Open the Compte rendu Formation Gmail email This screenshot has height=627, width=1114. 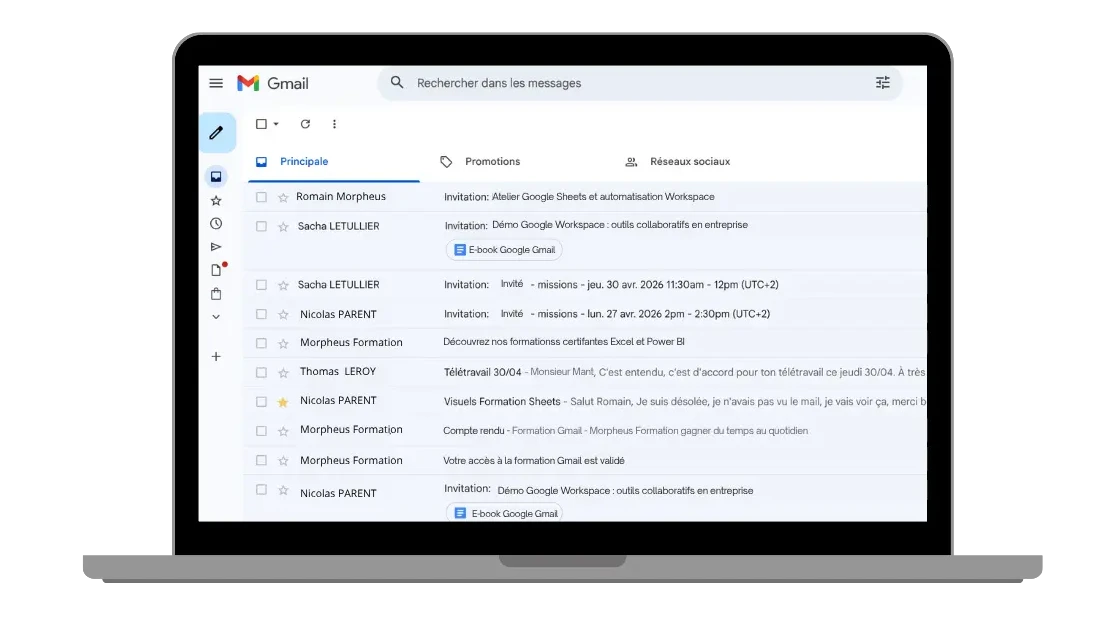(625, 430)
